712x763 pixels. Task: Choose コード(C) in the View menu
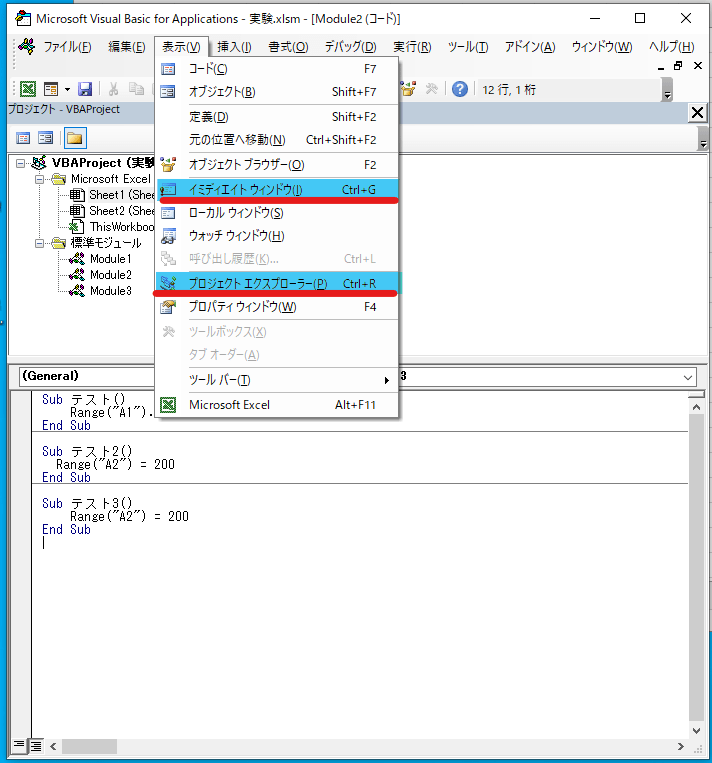click(x=277, y=69)
